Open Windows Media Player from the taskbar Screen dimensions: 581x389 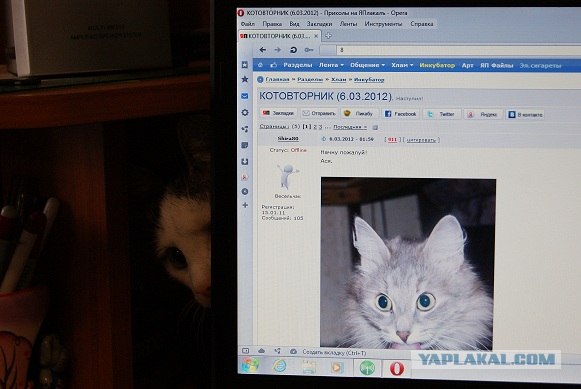click(x=337, y=368)
